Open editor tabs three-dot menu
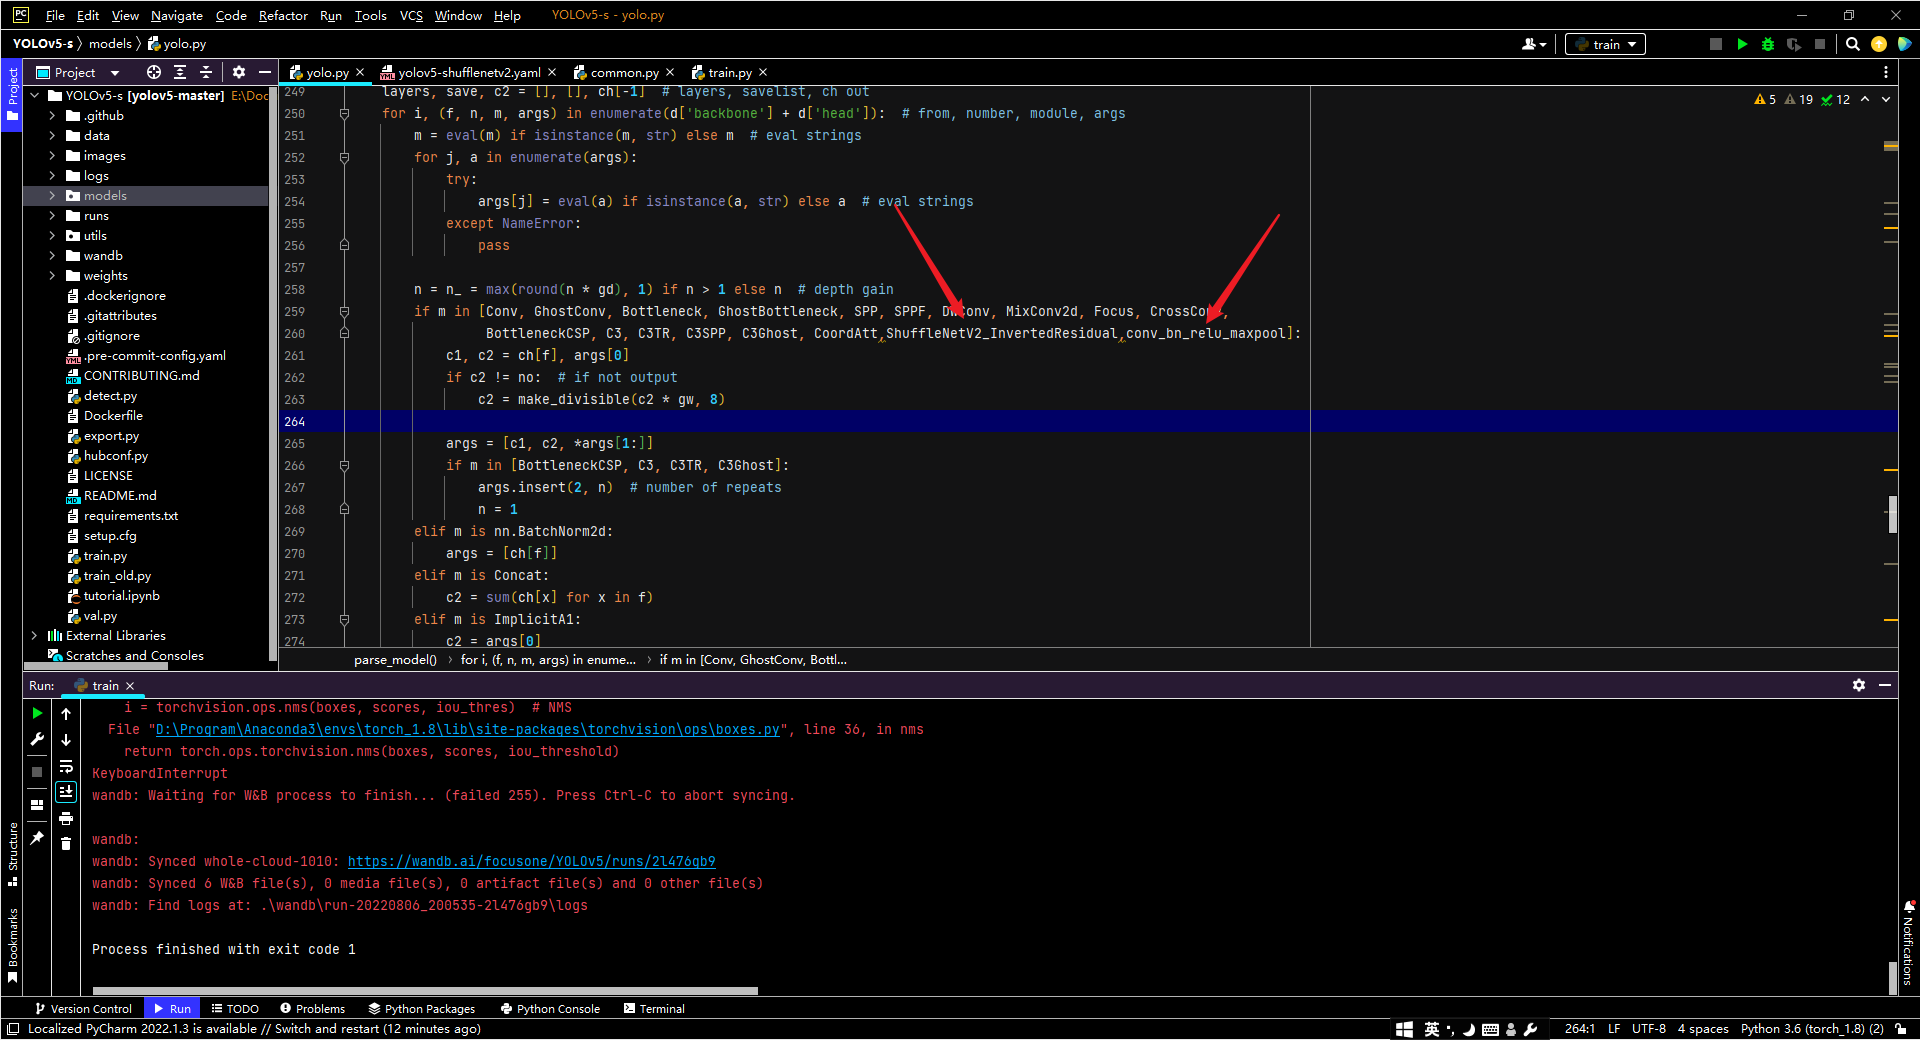 [1886, 72]
